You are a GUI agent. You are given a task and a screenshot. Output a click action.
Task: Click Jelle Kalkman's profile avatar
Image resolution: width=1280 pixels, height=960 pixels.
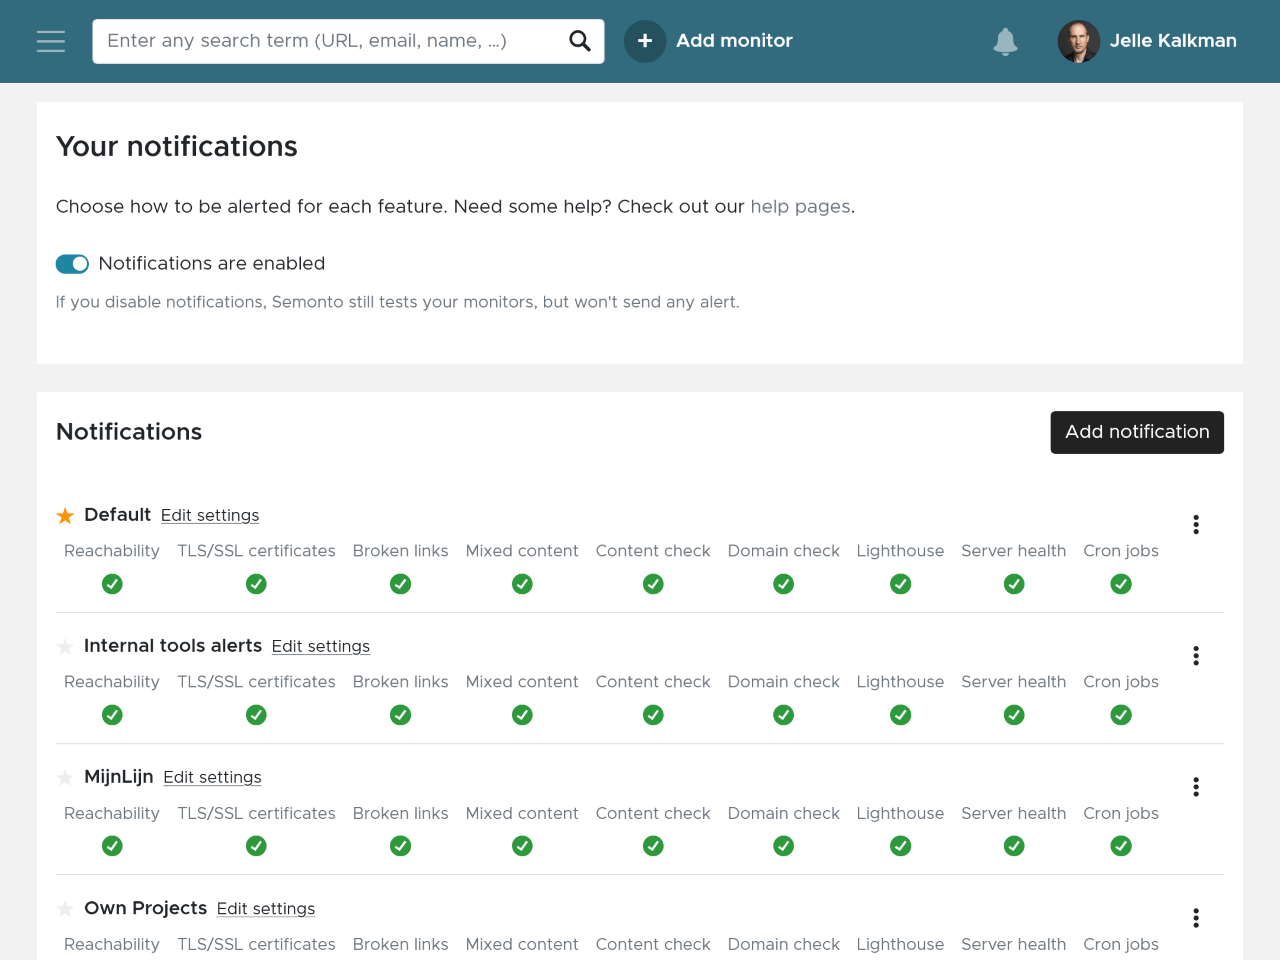1079,41
